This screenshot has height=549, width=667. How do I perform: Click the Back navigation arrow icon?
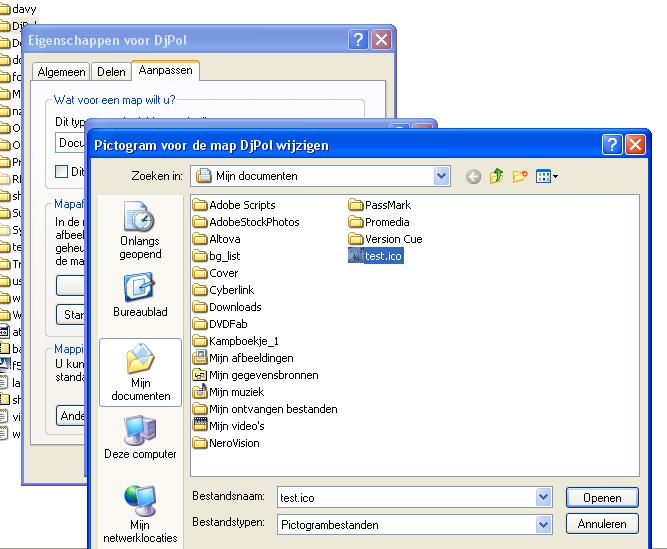(x=473, y=176)
